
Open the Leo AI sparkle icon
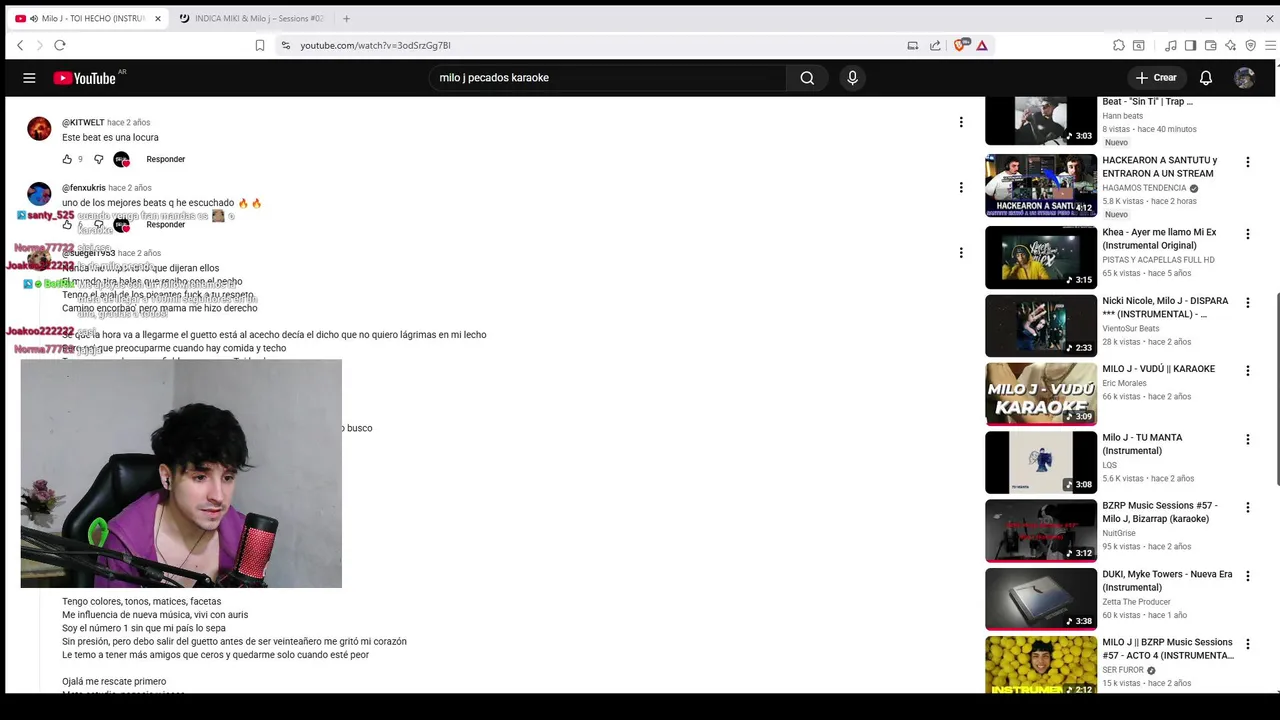pyautogui.click(x=1230, y=45)
